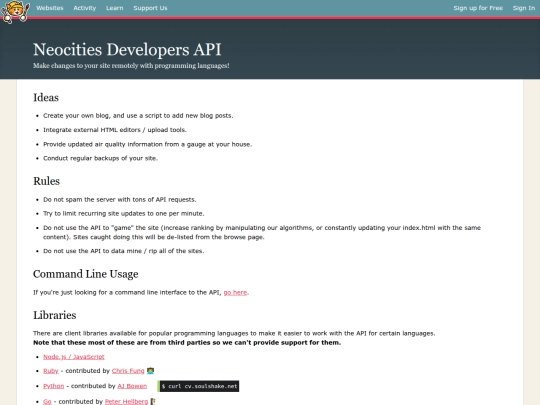
Task: Click the 'Ideas' section heading
Action: 46,97
